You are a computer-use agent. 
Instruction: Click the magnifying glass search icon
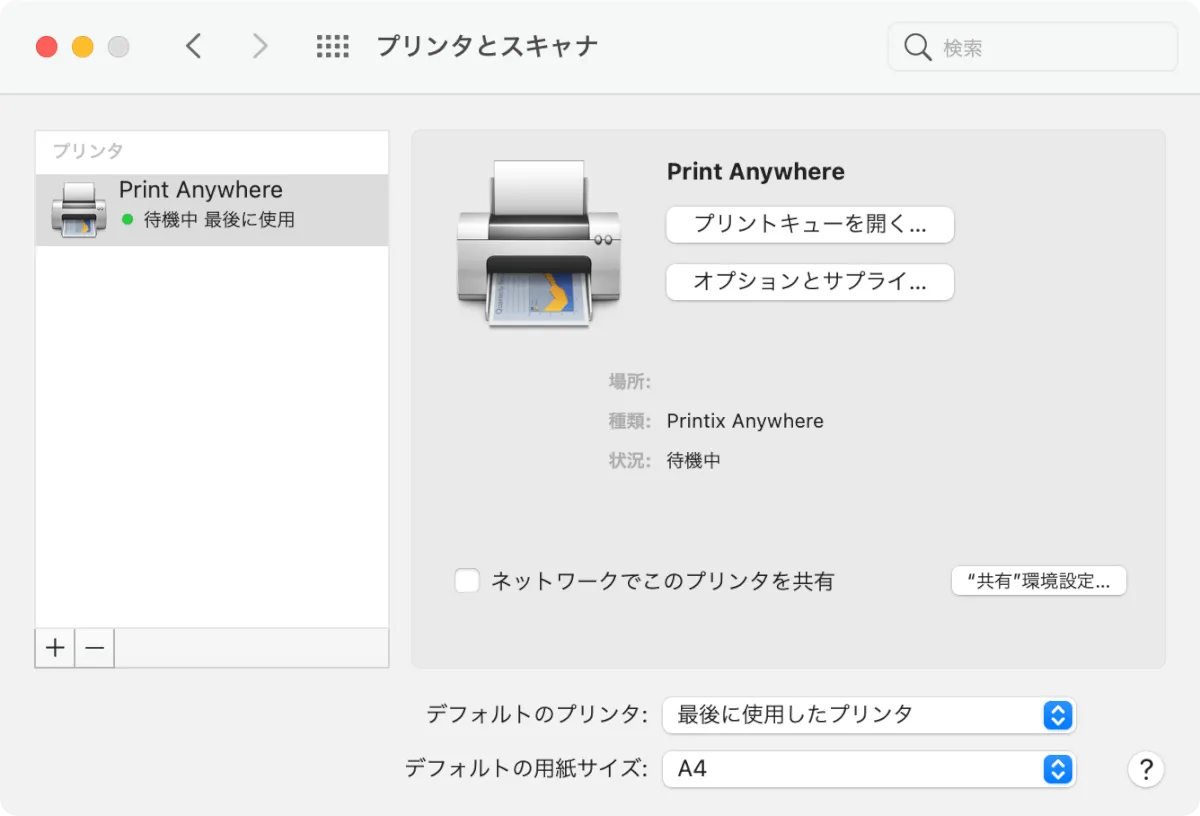[917, 47]
